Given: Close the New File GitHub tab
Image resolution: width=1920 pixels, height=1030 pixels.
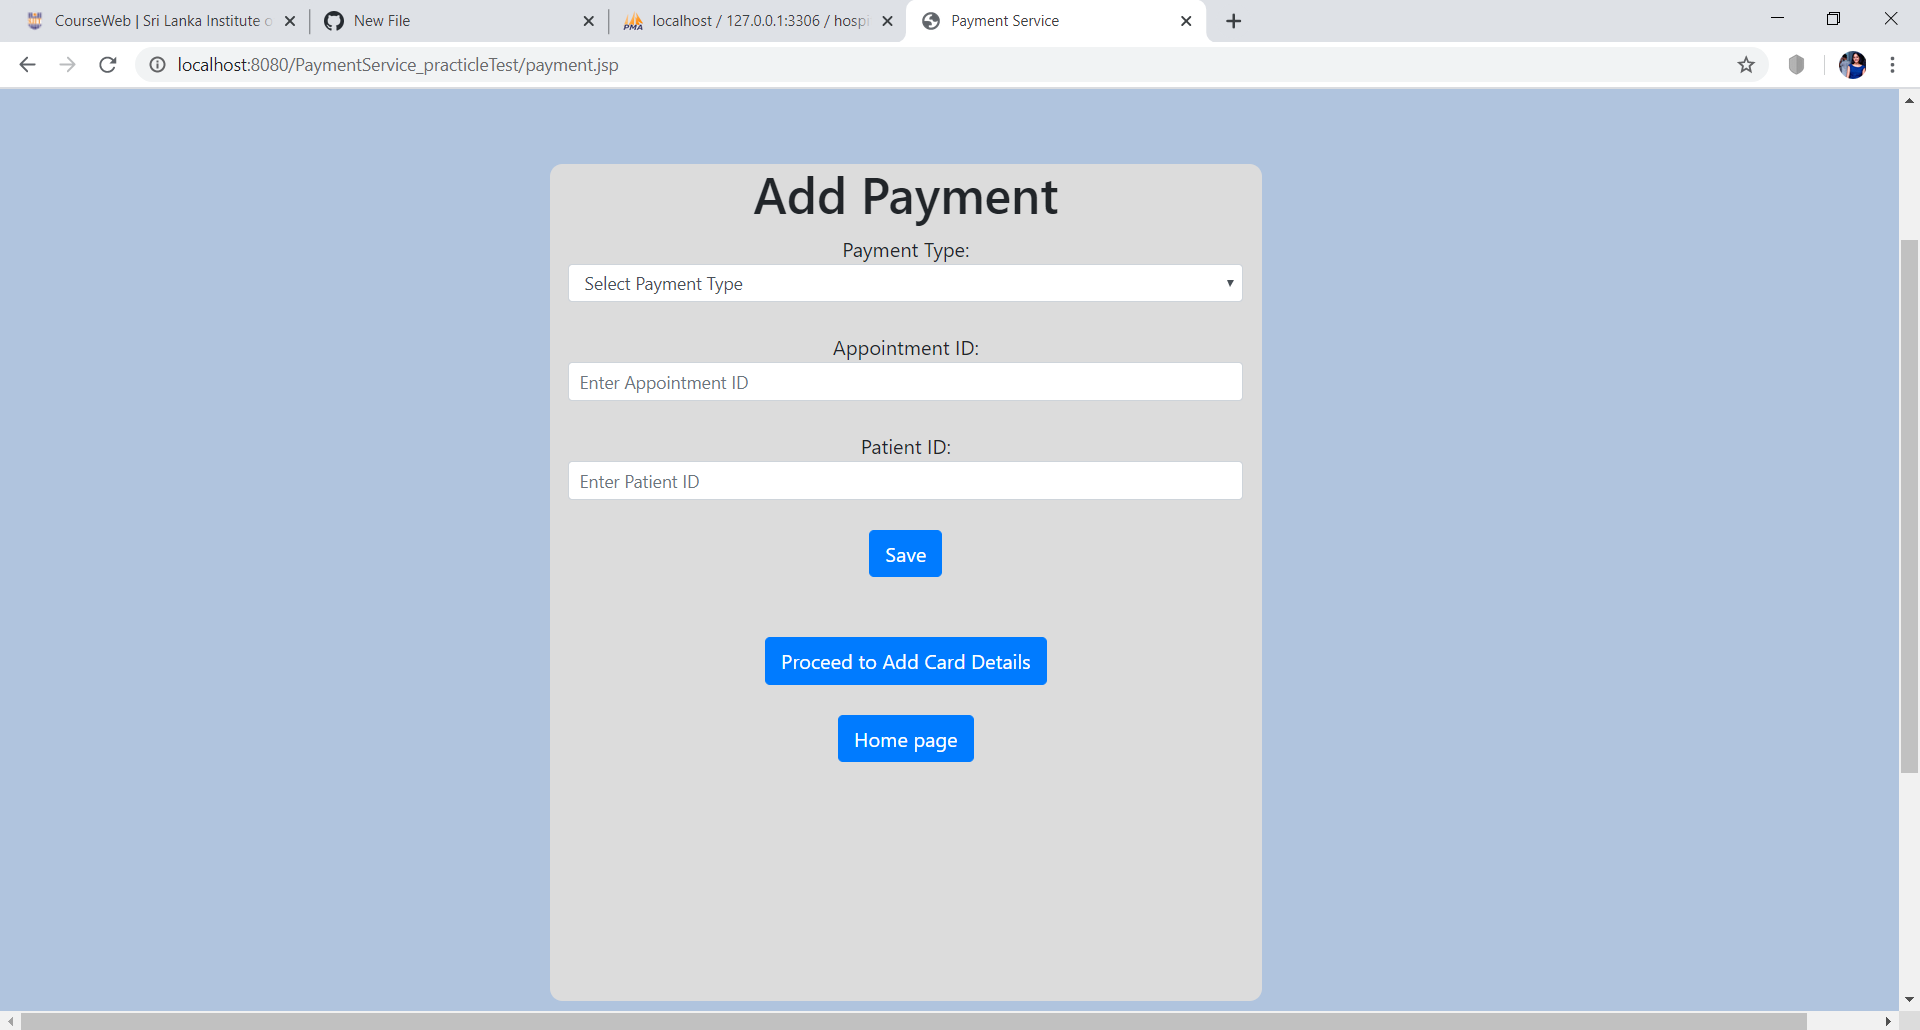Looking at the screenshot, I should (x=588, y=21).
